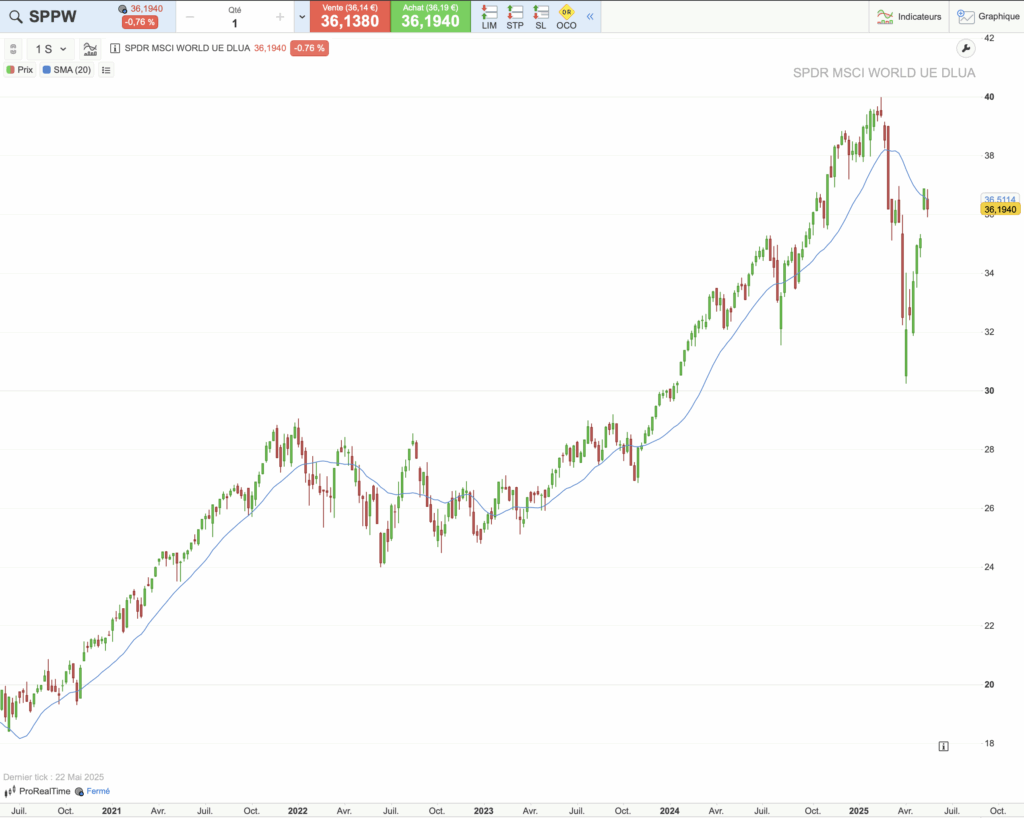Decrease quantity with the minus button
Screen dimensions: 1024x818
tap(190, 17)
